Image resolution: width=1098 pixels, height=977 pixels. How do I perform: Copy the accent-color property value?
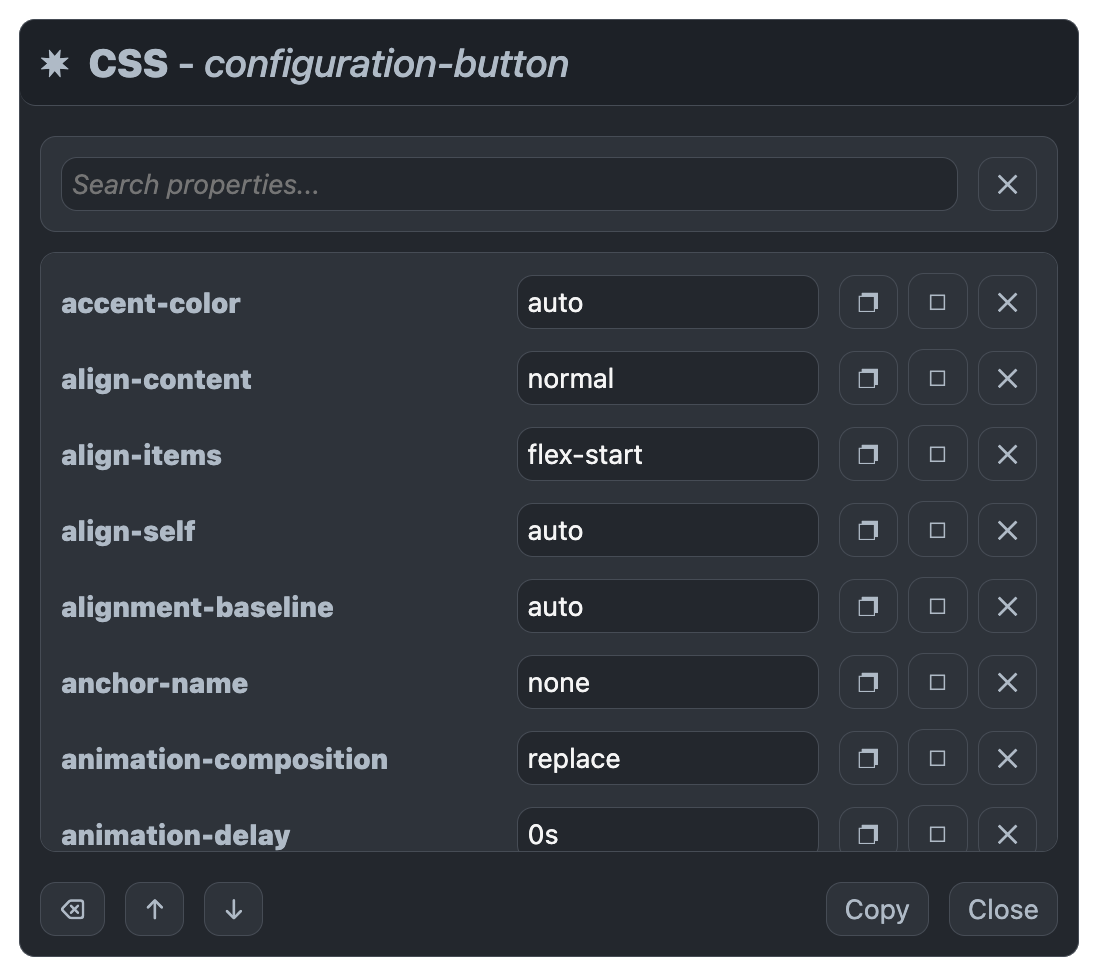pyautogui.click(x=868, y=301)
